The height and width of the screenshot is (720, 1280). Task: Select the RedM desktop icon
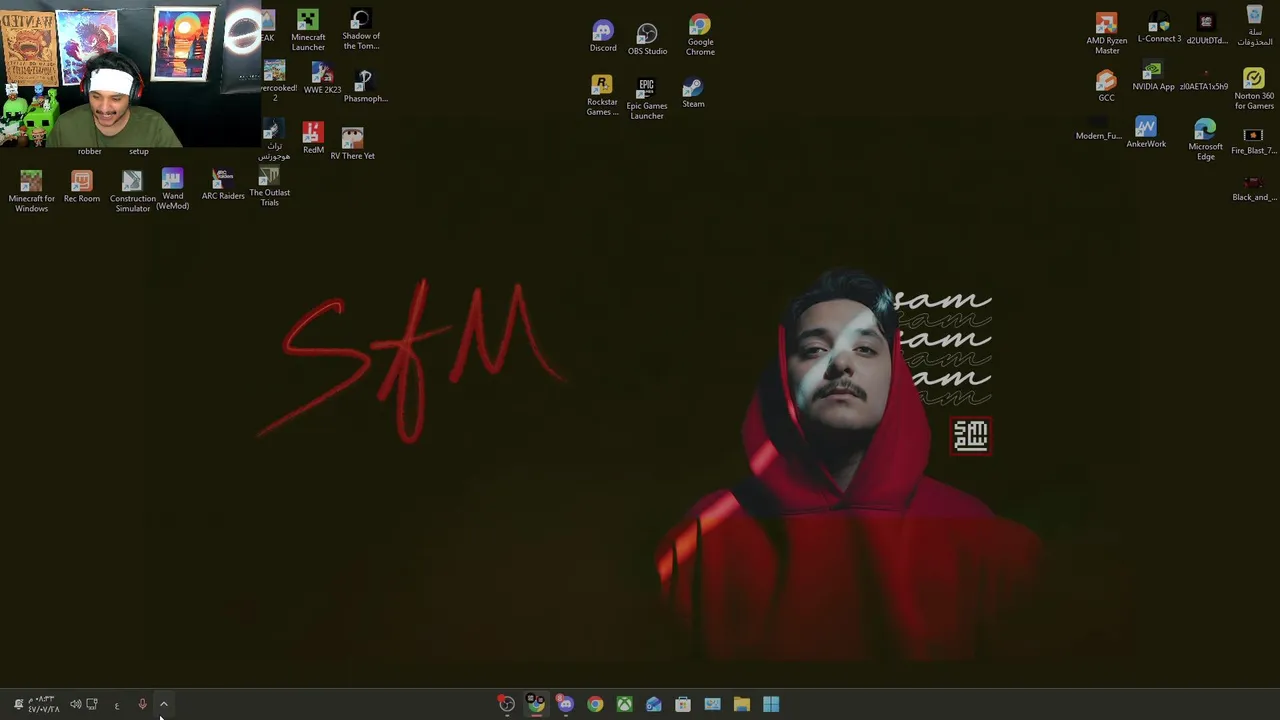313,138
